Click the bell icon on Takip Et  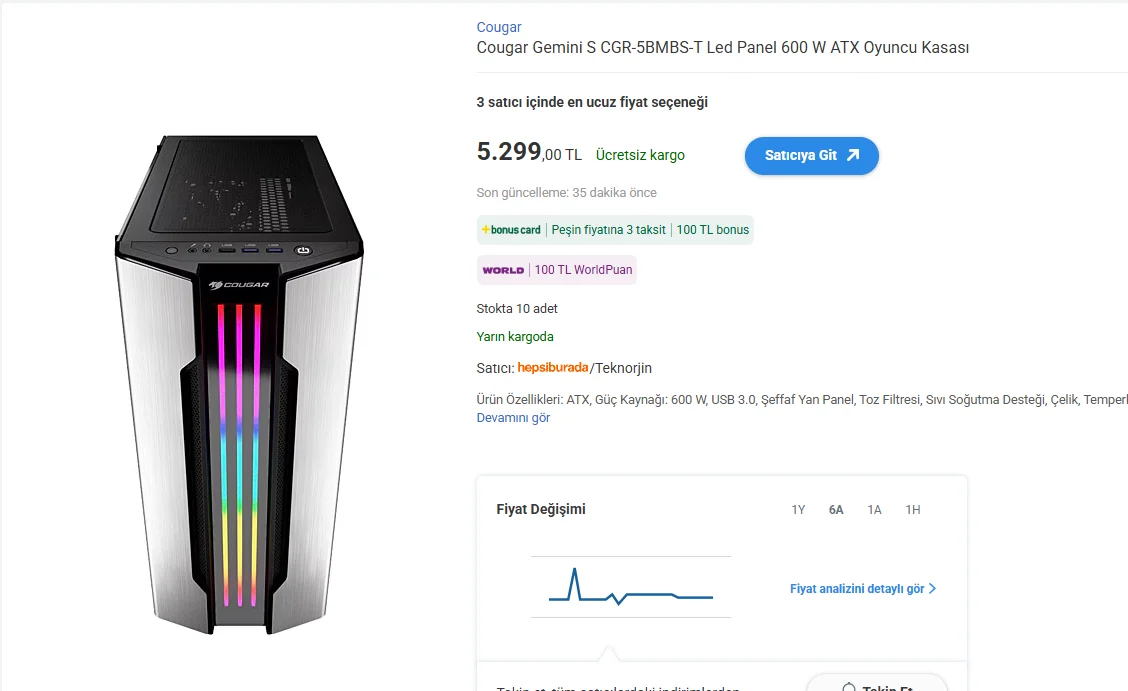pos(849,687)
